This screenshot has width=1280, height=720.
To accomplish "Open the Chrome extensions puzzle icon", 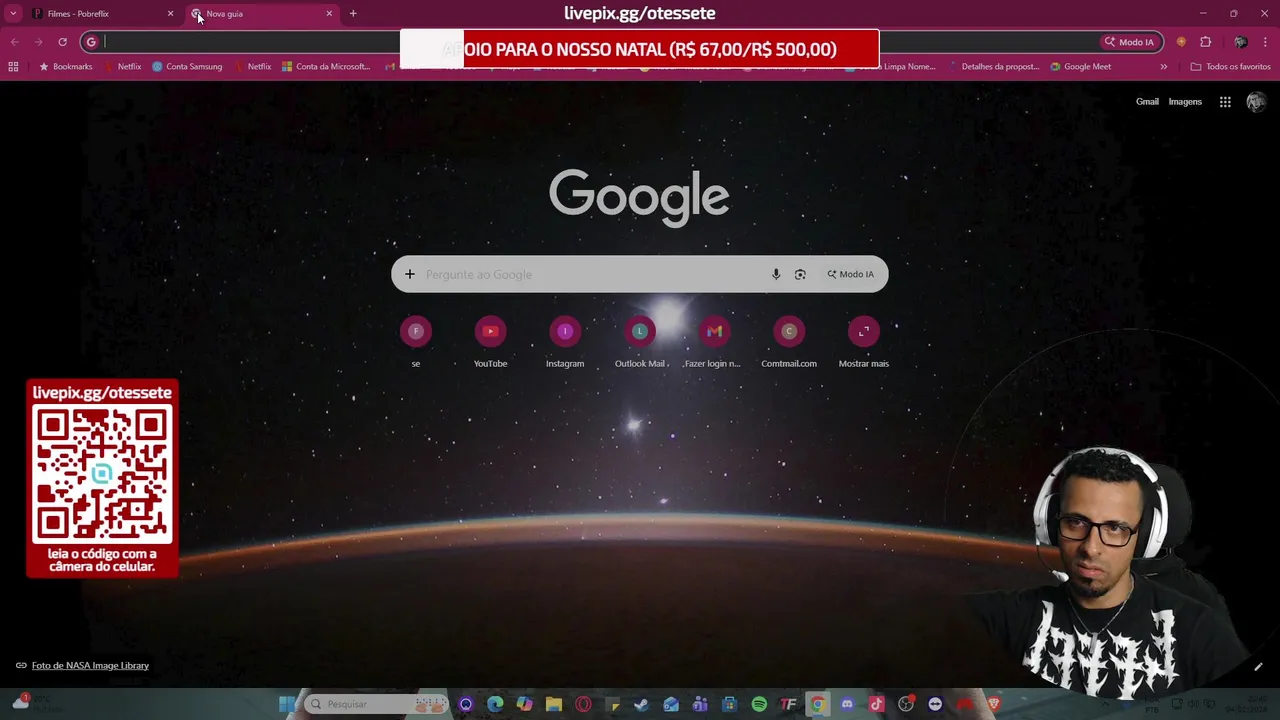I will point(1205,42).
